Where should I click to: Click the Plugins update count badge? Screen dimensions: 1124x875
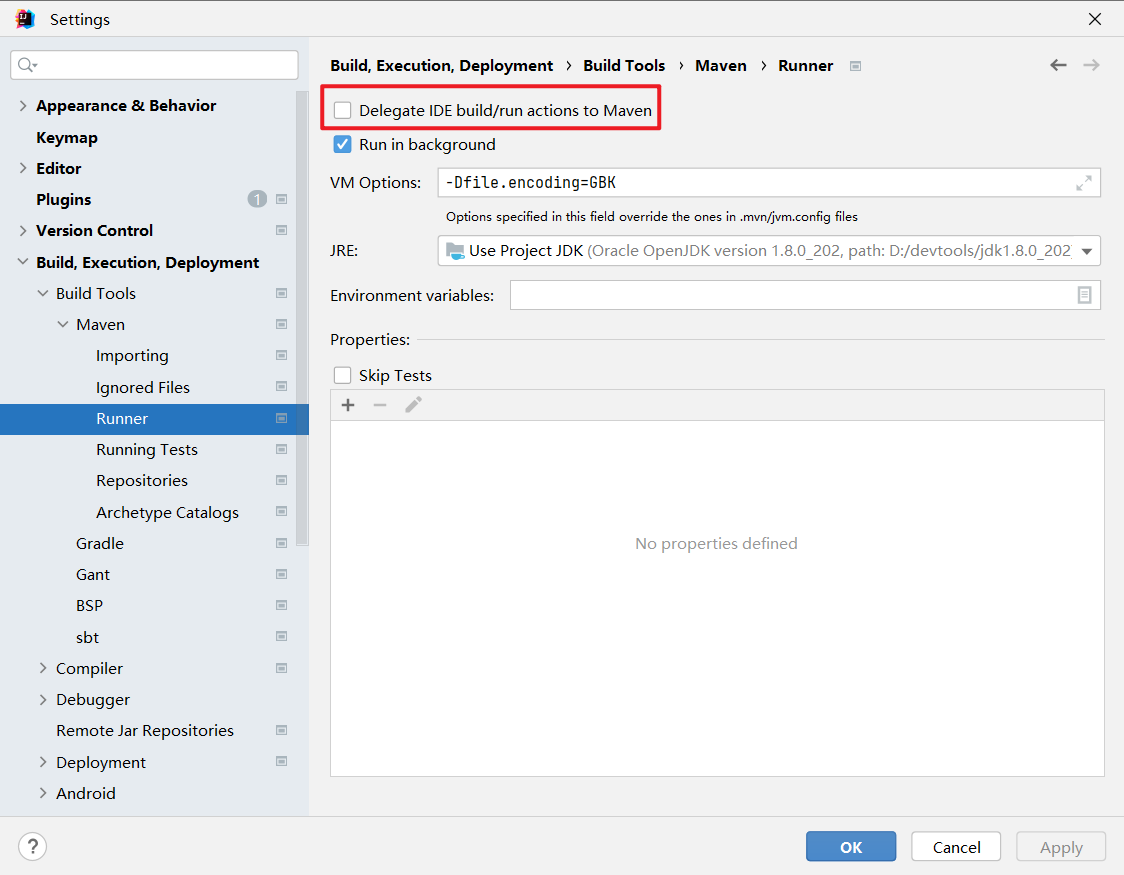(x=257, y=199)
